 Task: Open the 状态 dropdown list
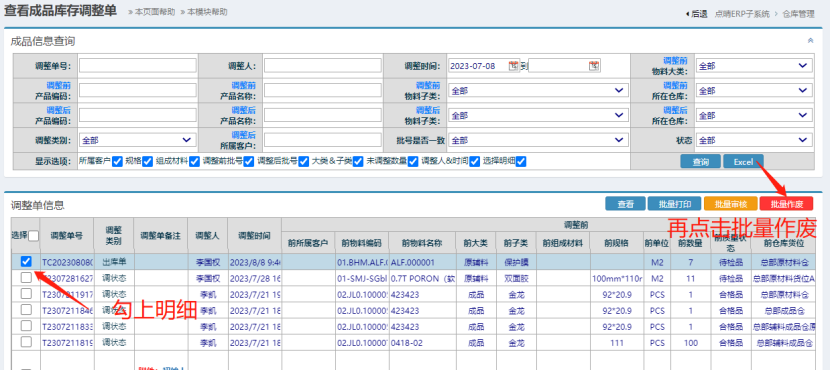[x=754, y=140]
